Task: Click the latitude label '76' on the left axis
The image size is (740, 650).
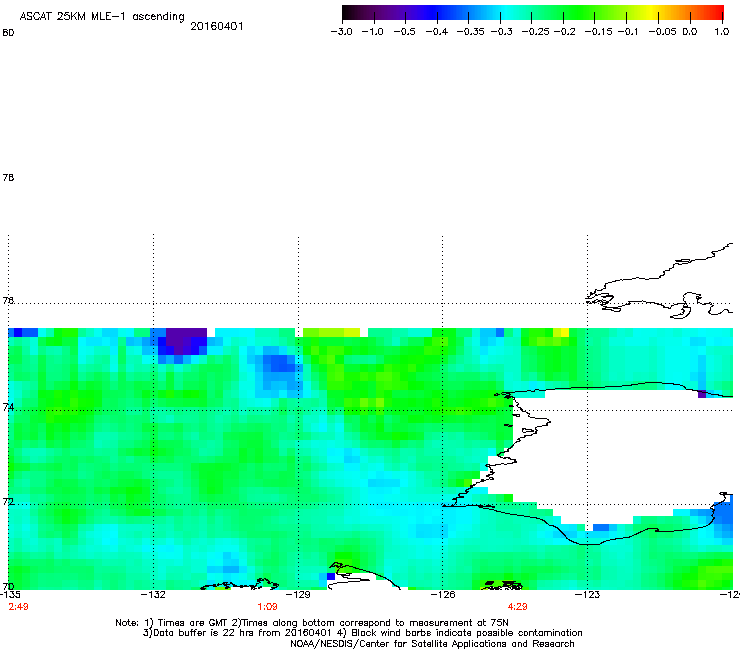Action: [8, 300]
